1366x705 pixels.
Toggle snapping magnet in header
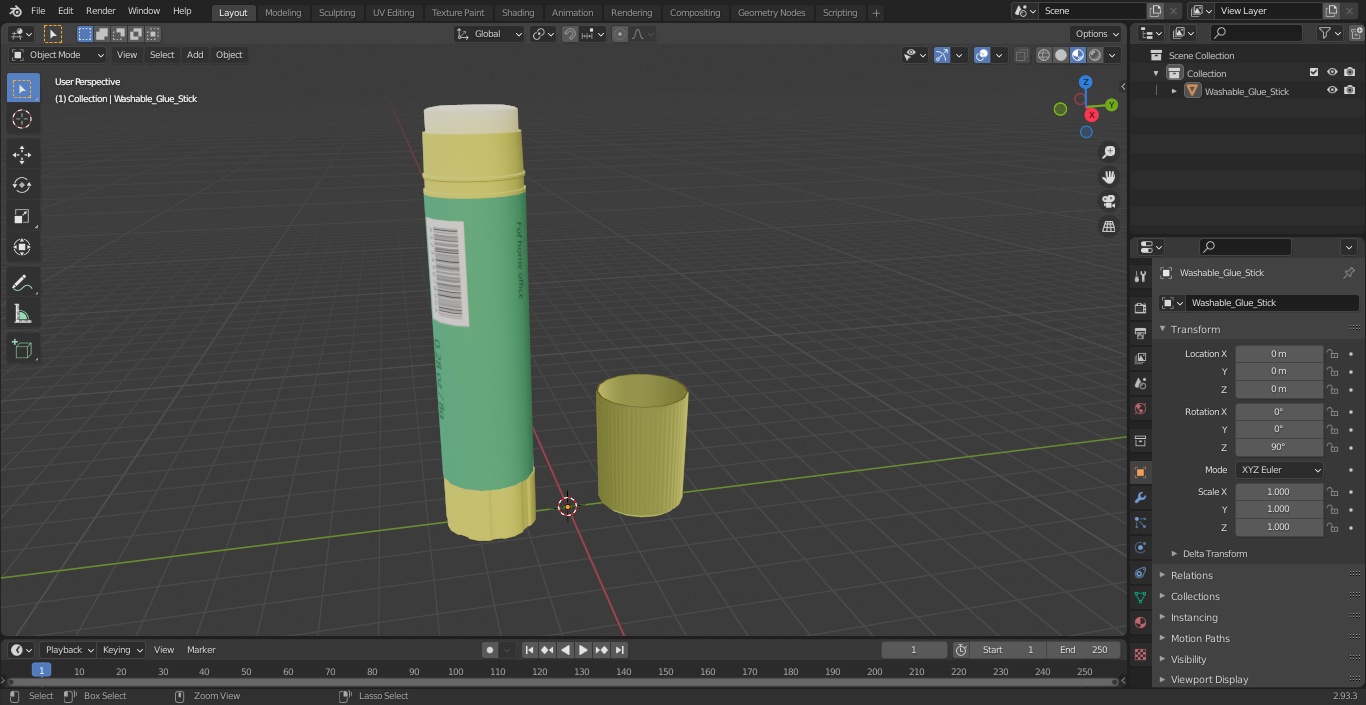570,34
